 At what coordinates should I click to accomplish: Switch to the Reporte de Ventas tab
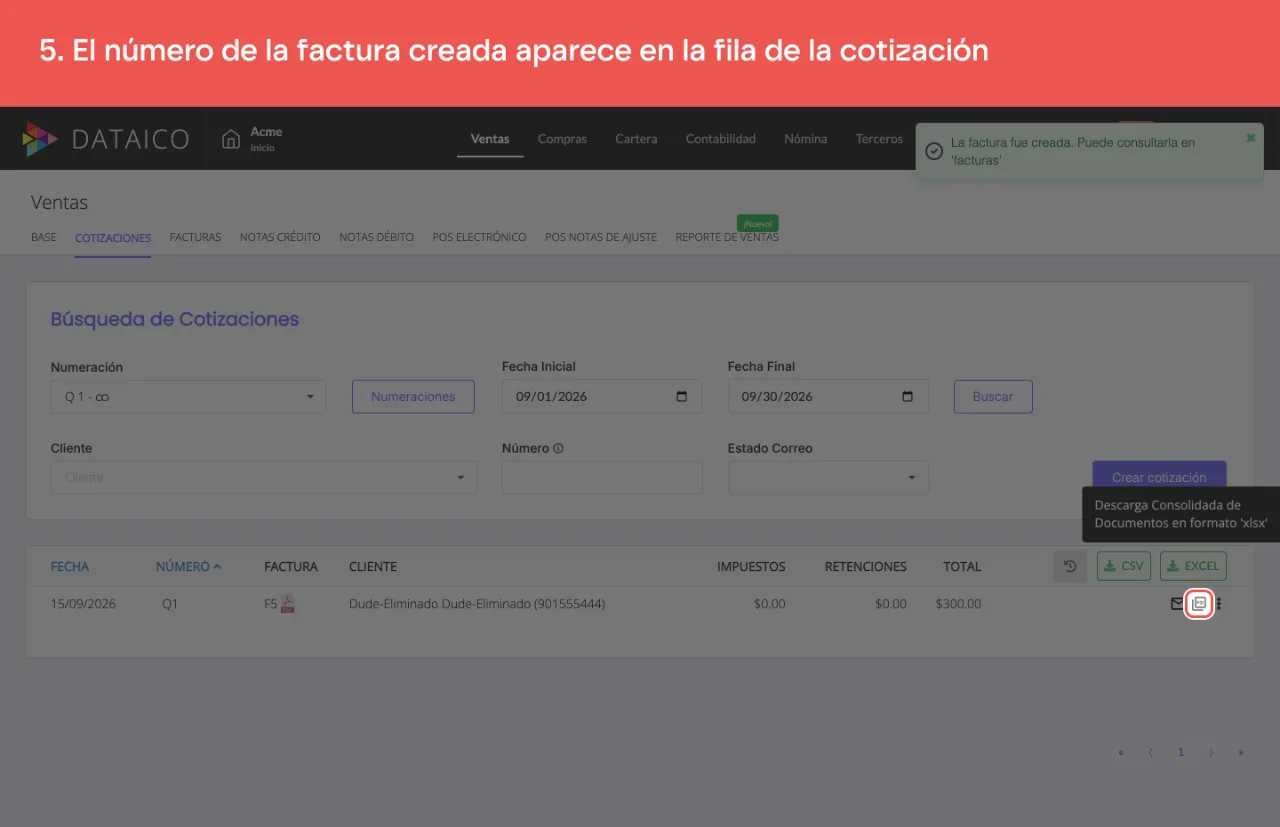[727, 238]
